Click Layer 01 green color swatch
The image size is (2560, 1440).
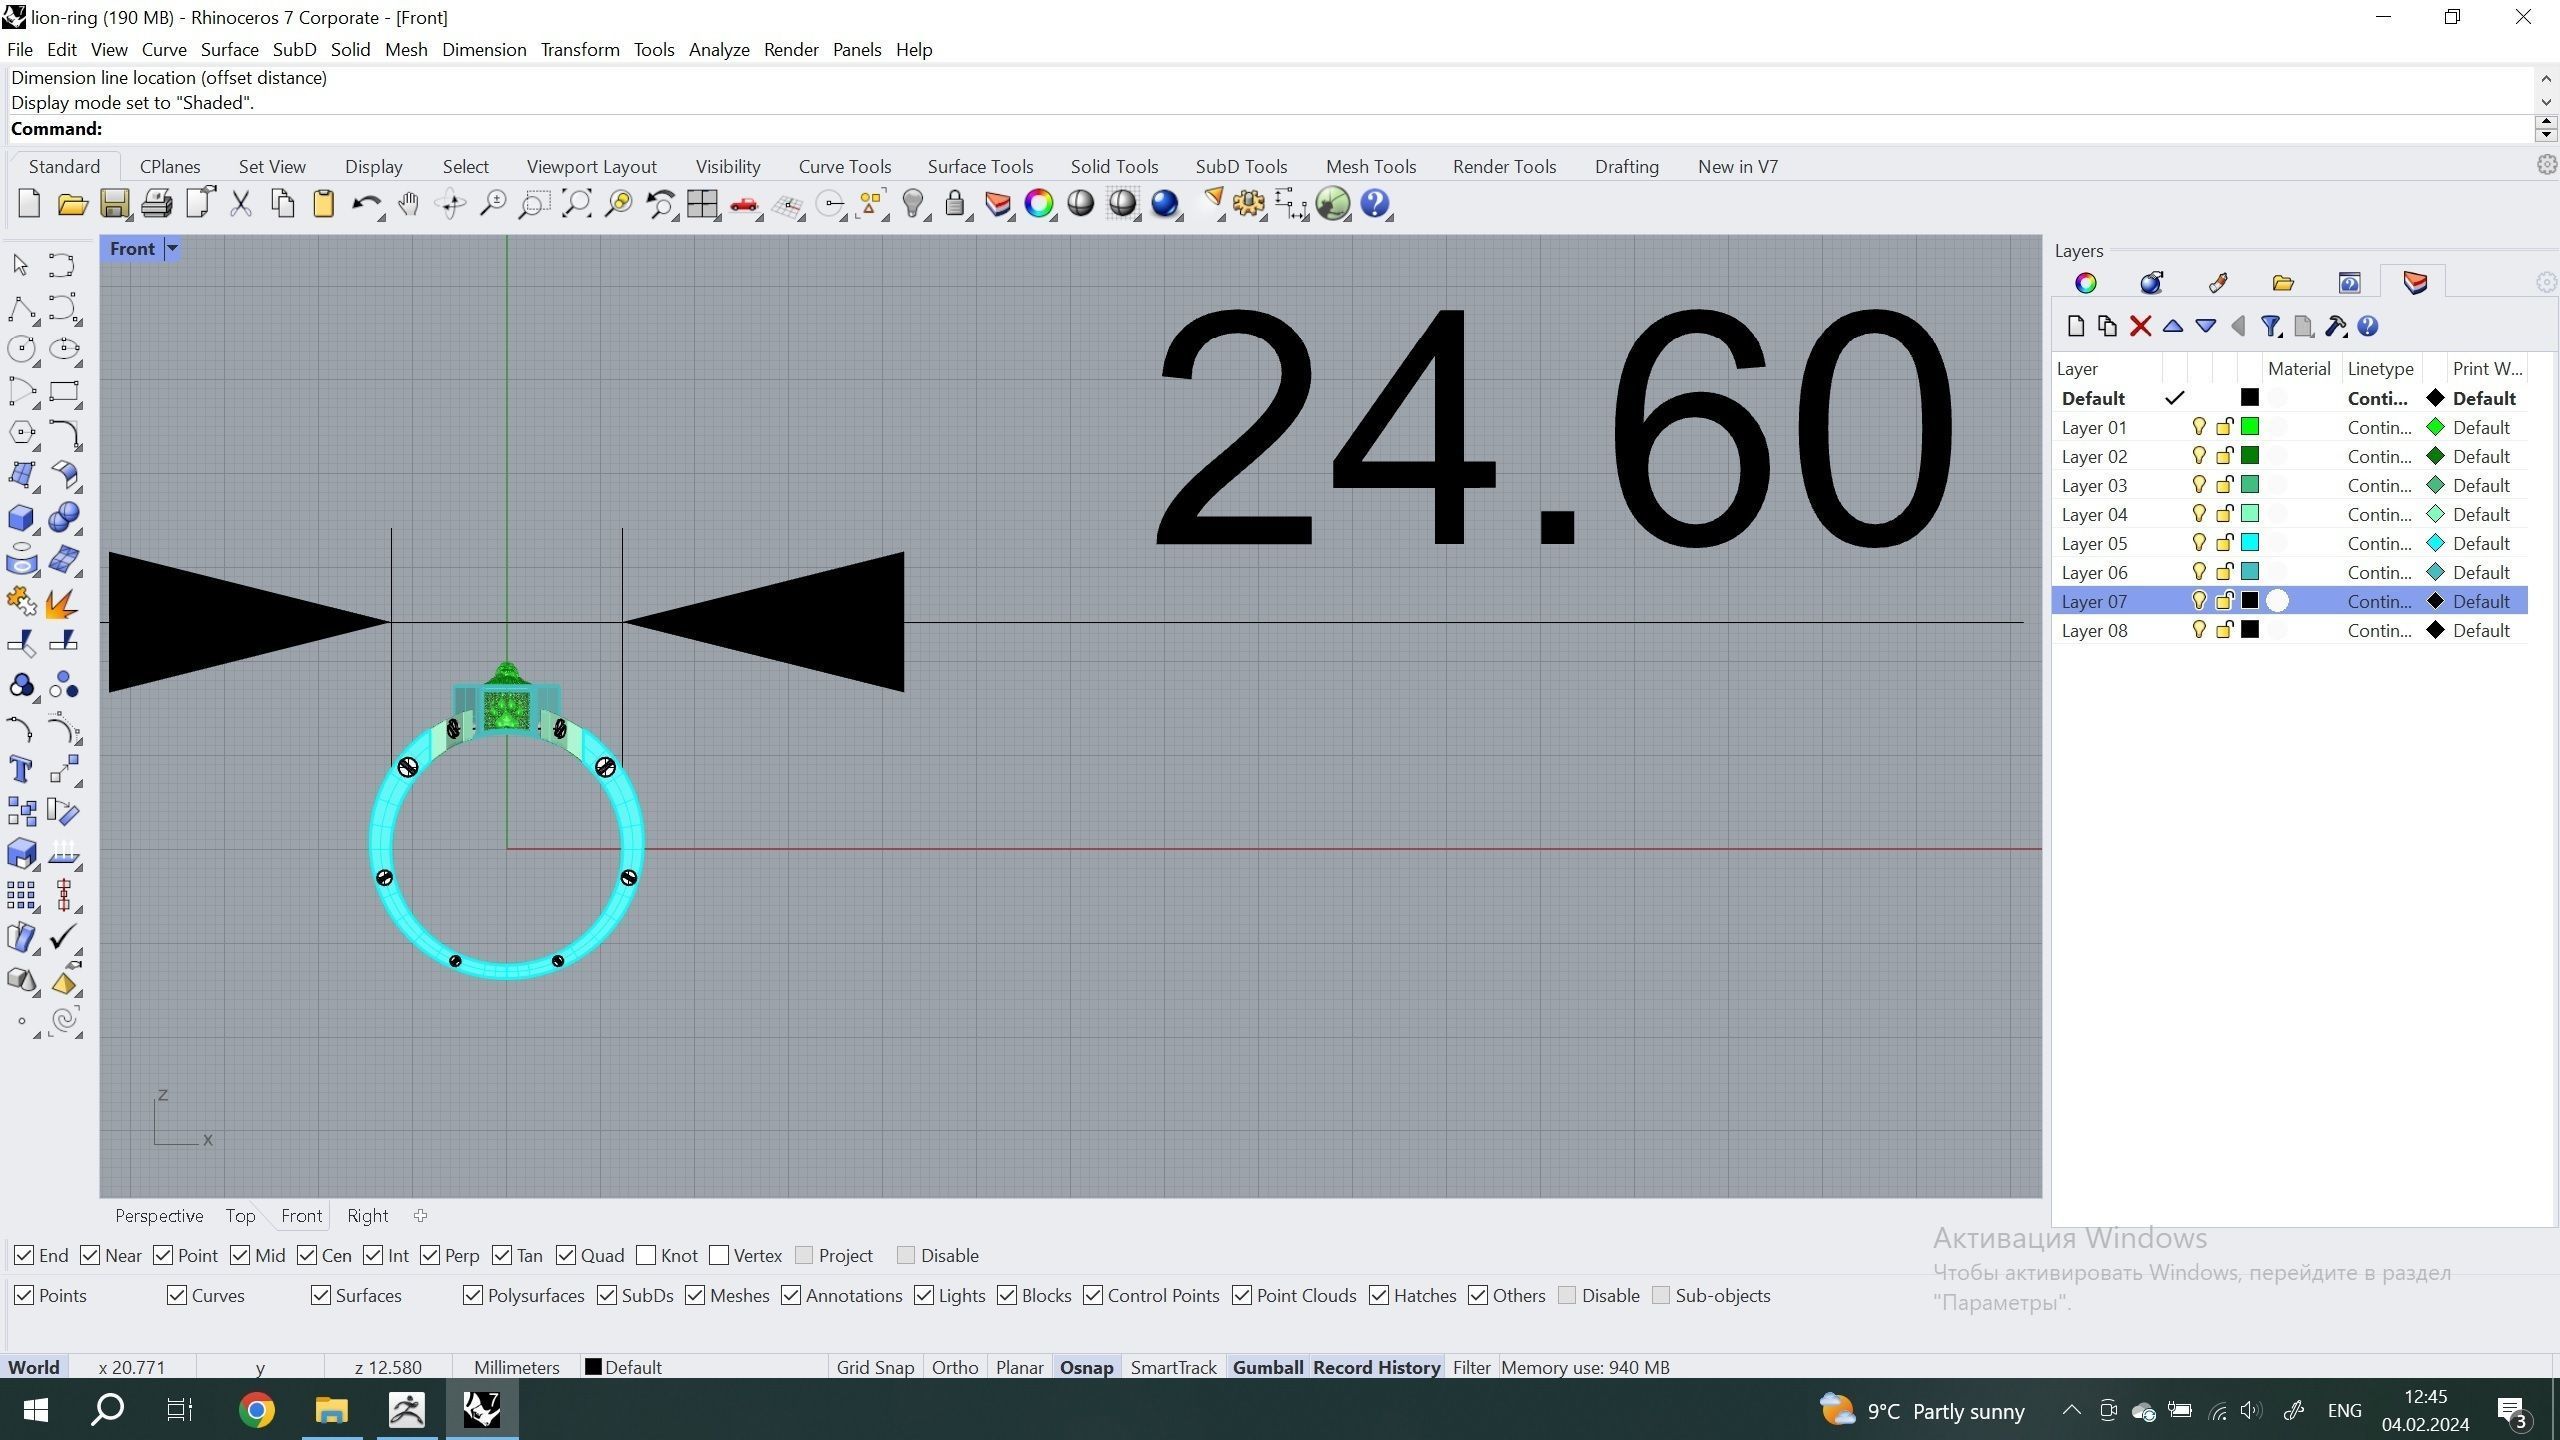pyautogui.click(x=2250, y=427)
